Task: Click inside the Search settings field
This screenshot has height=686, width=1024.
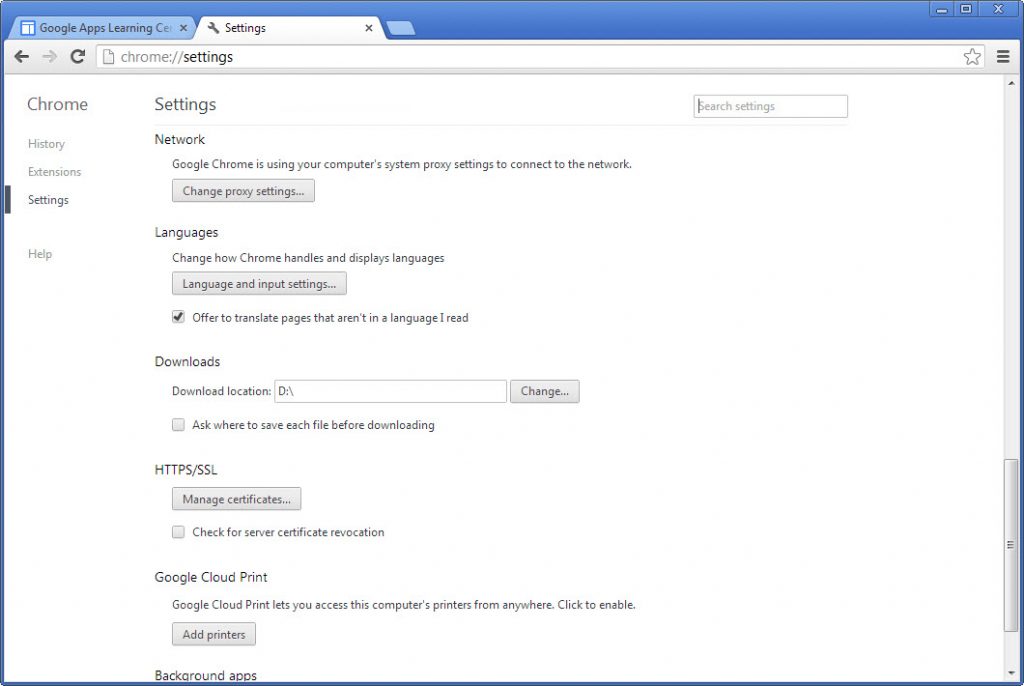Action: tap(770, 106)
